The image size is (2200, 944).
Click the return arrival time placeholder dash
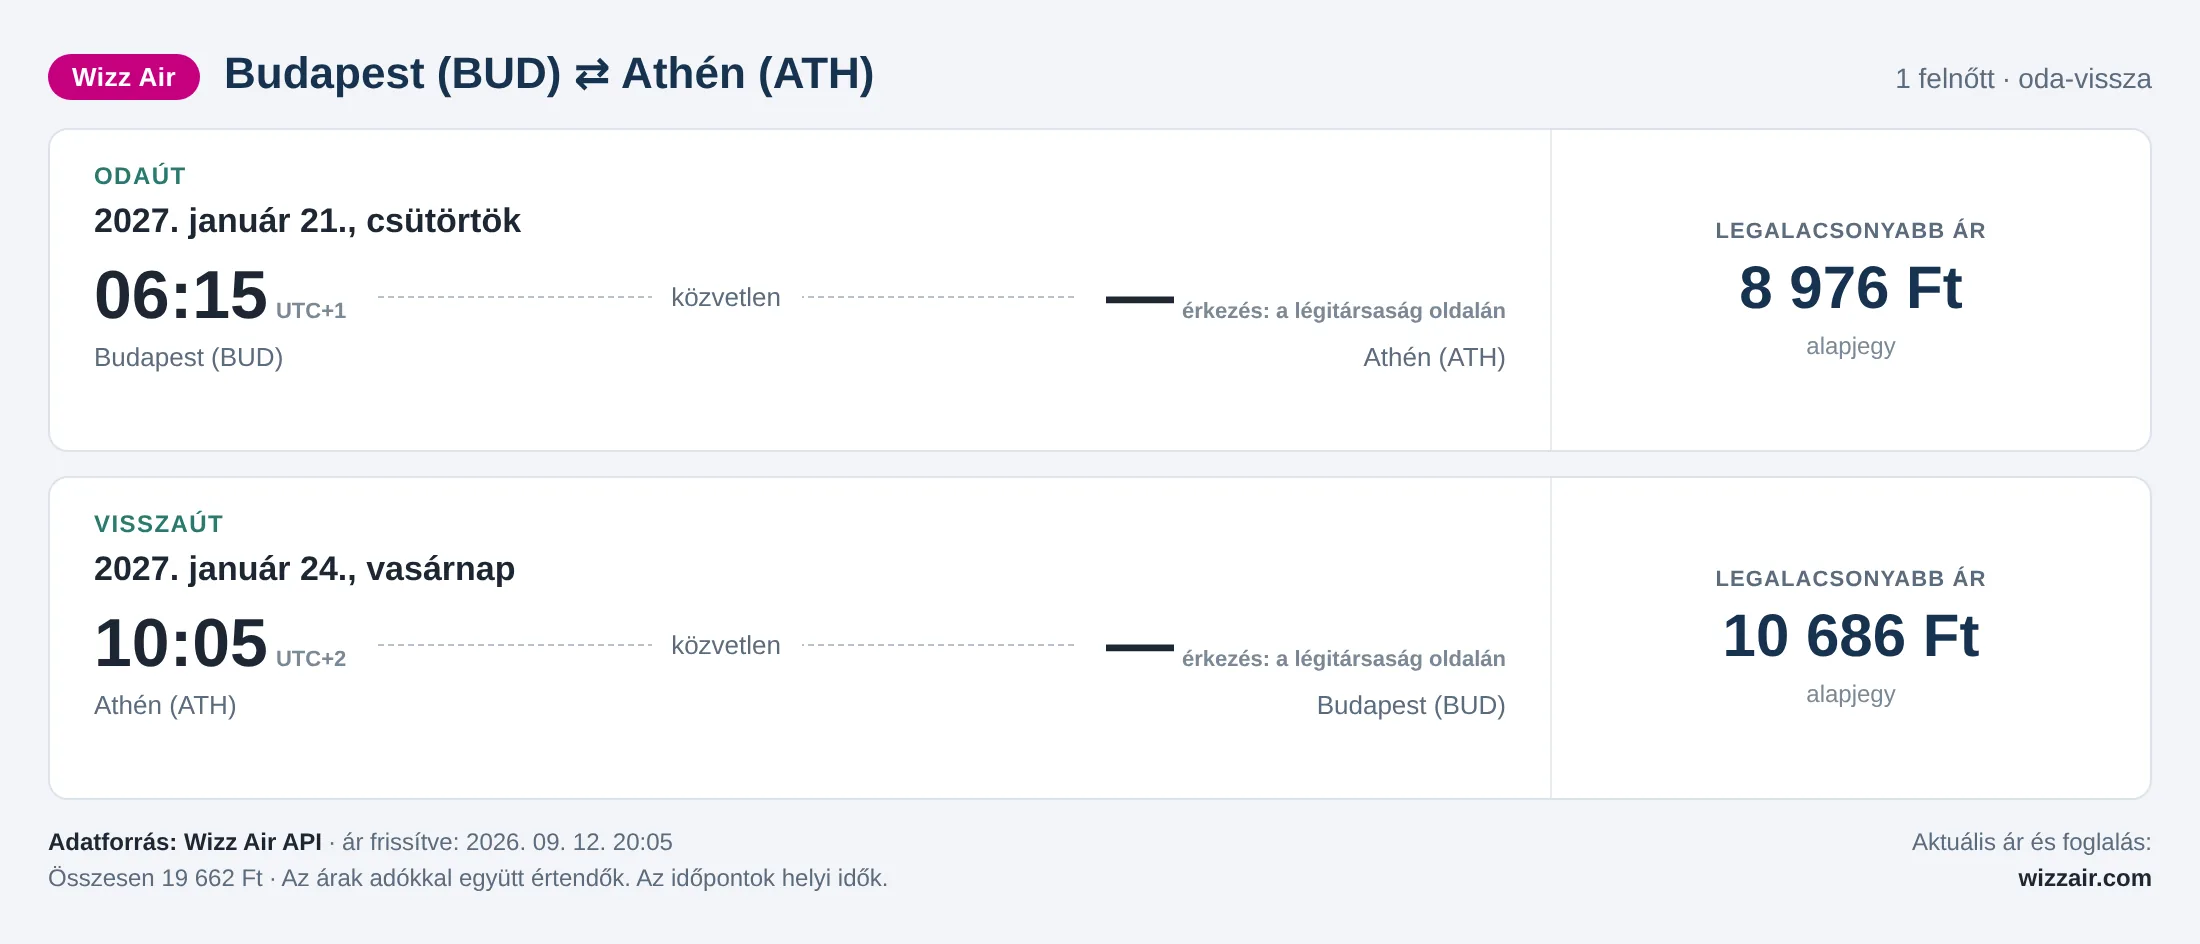[1140, 647]
